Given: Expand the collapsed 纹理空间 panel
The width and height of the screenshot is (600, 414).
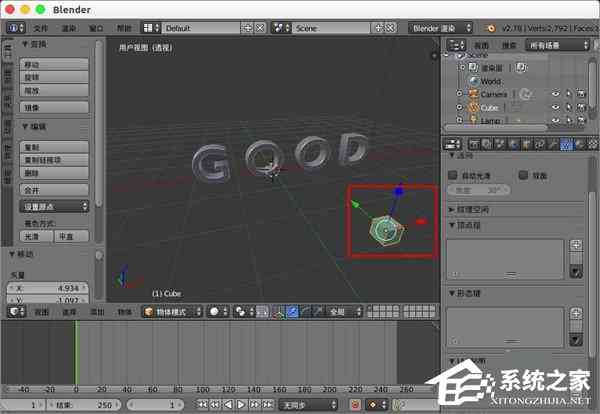Looking at the screenshot, I should pos(452,210).
